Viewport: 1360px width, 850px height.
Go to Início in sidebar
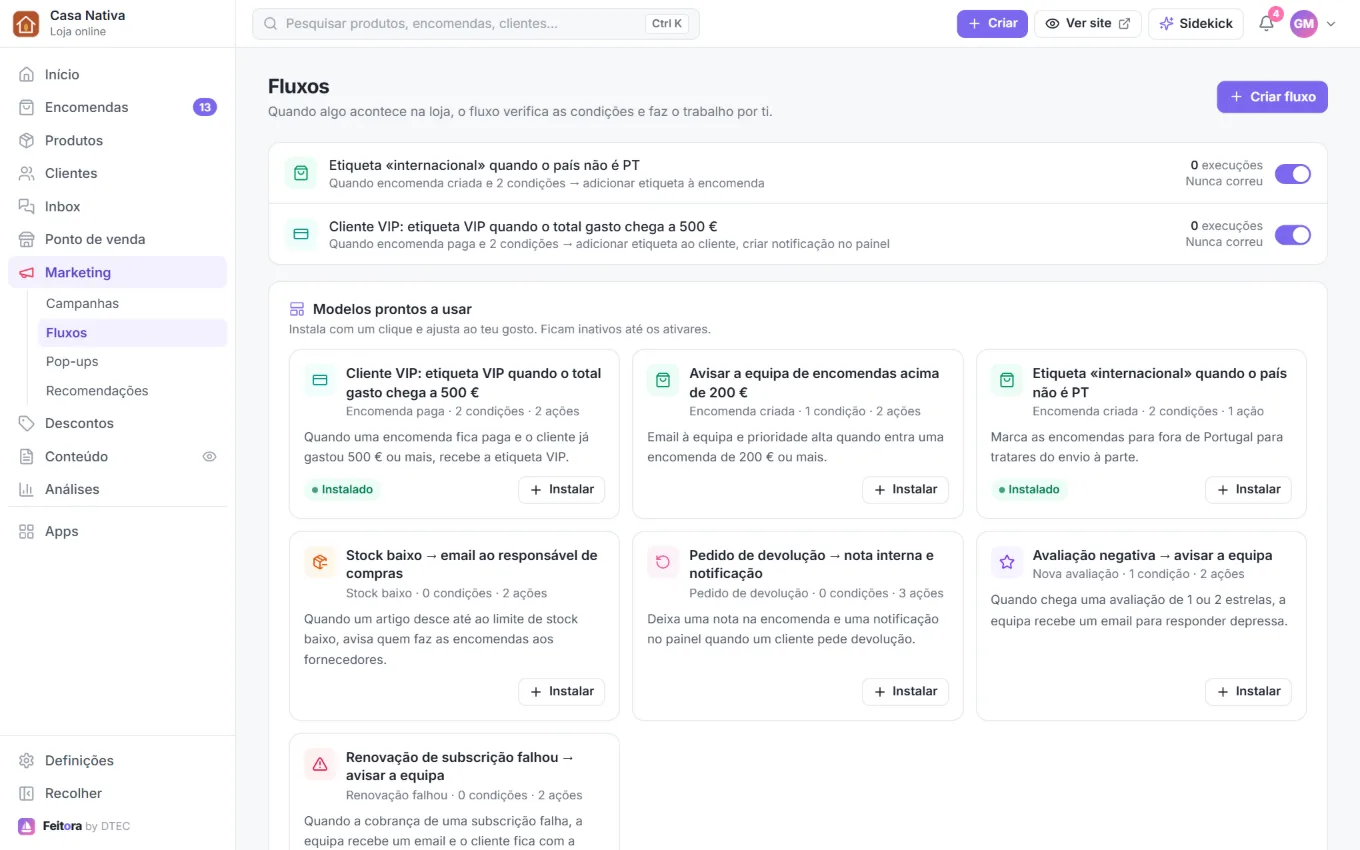[x=118, y=74]
